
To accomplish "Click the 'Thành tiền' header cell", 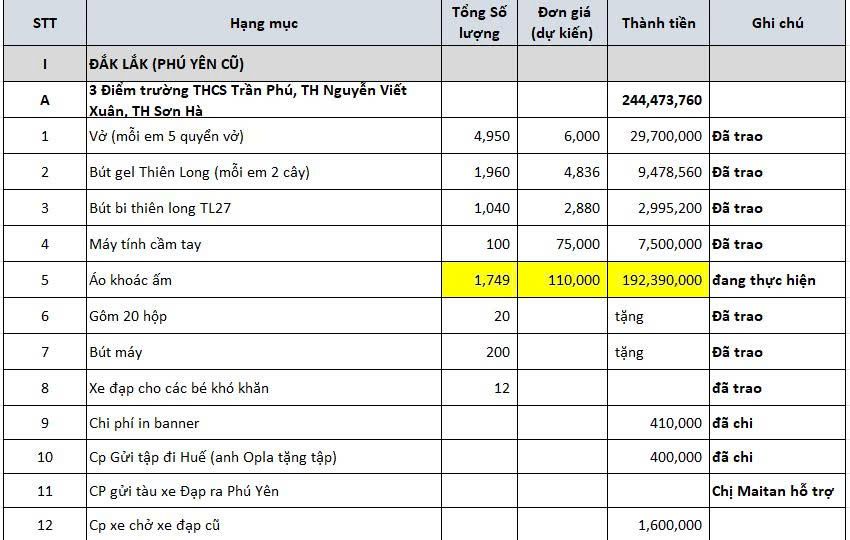I will [x=658, y=23].
